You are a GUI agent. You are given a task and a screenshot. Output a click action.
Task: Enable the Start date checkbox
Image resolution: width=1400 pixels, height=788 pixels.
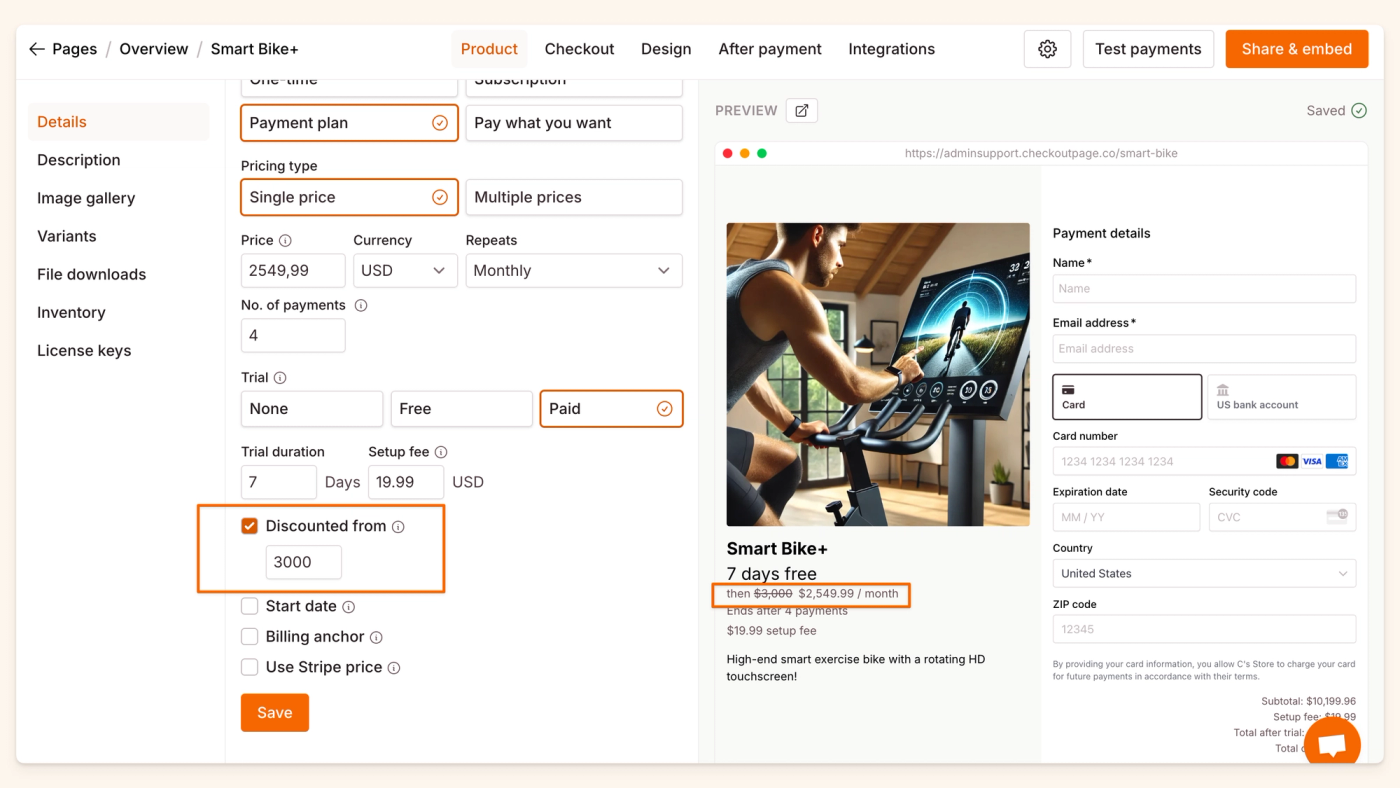pyautogui.click(x=250, y=606)
